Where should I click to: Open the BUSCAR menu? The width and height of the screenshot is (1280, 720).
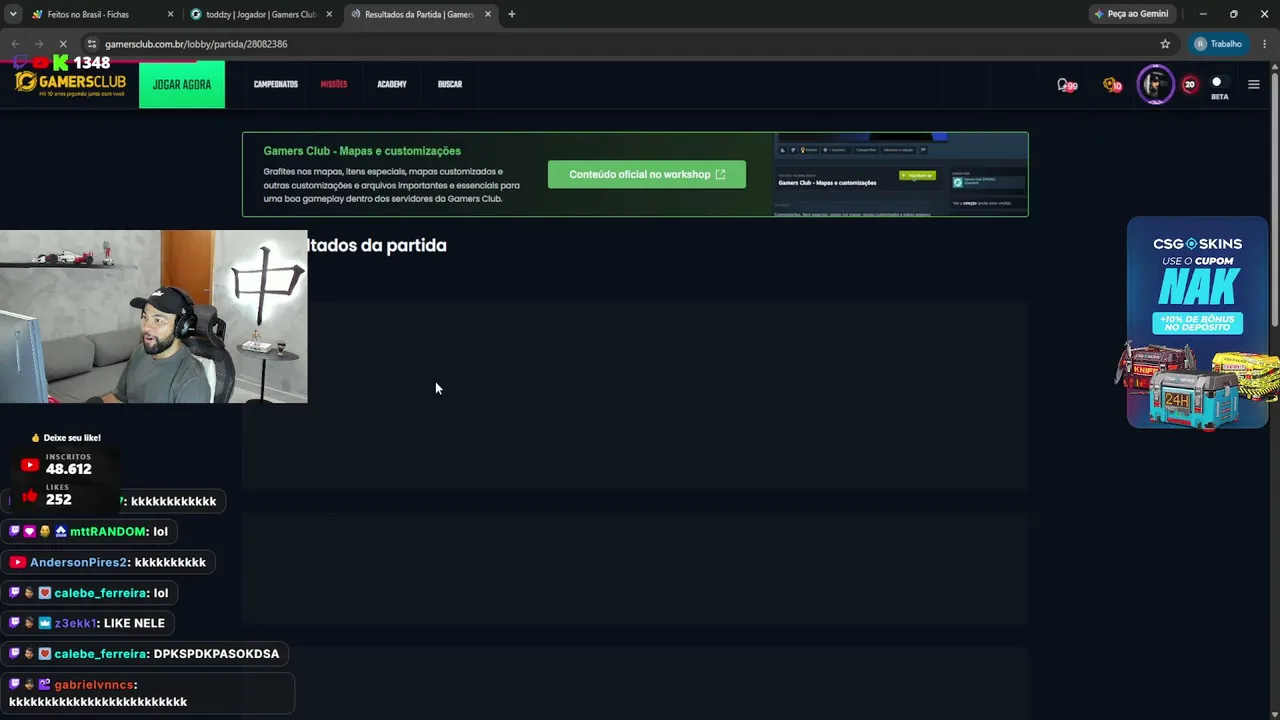click(x=450, y=85)
